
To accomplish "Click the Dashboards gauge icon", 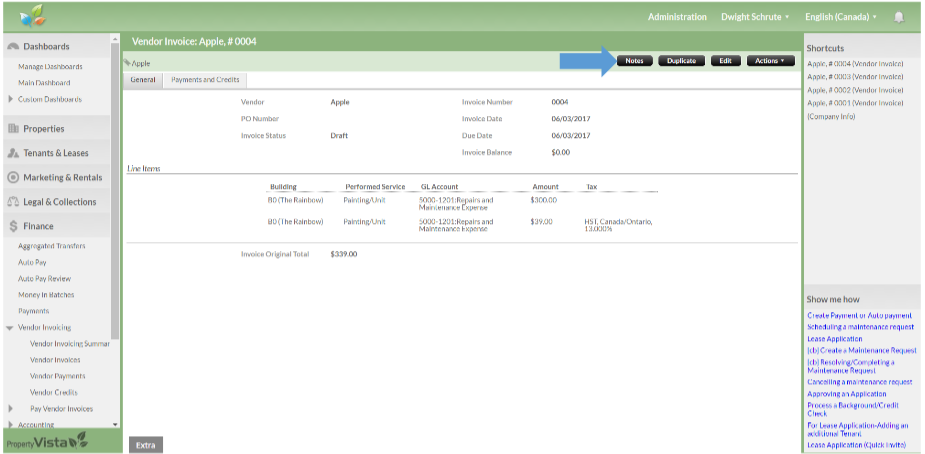I will (x=13, y=47).
